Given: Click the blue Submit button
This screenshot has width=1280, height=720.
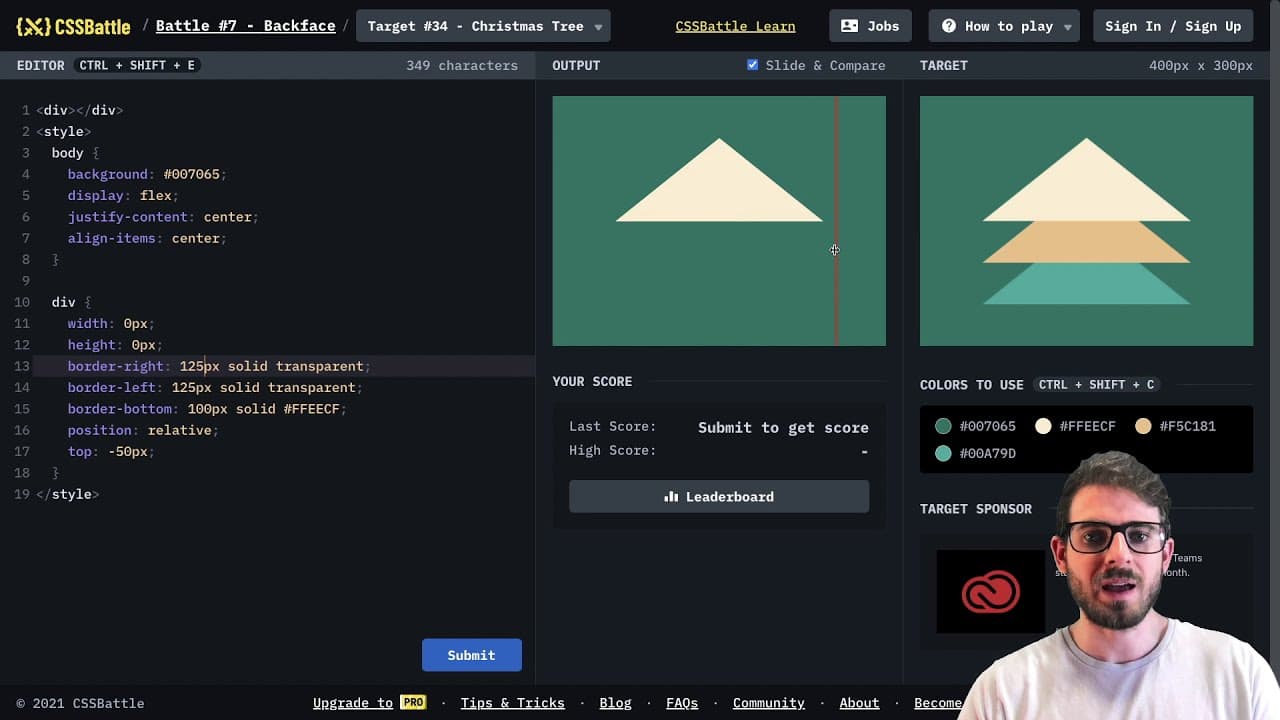Looking at the screenshot, I should [471, 655].
